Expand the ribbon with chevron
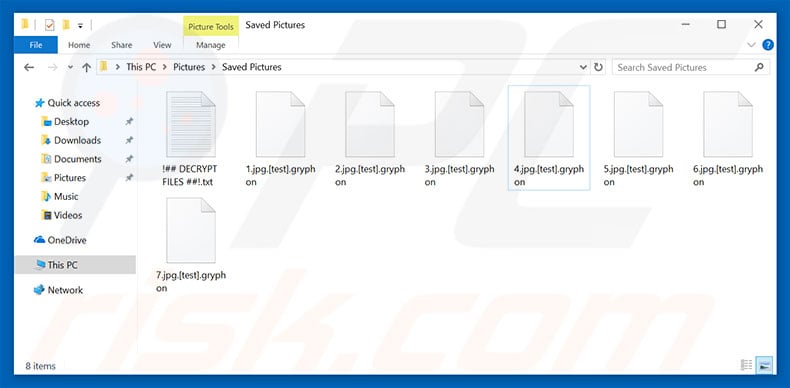Image resolution: width=790 pixels, height=388 pixels. coord(751,45)
